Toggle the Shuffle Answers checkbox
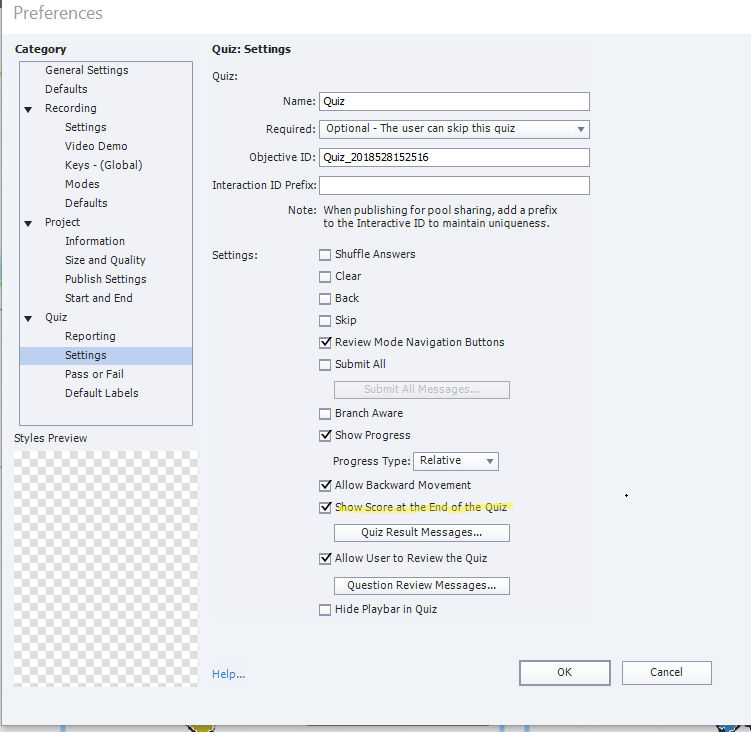Screen dimensions: 751x732 [x=325, y=254]
